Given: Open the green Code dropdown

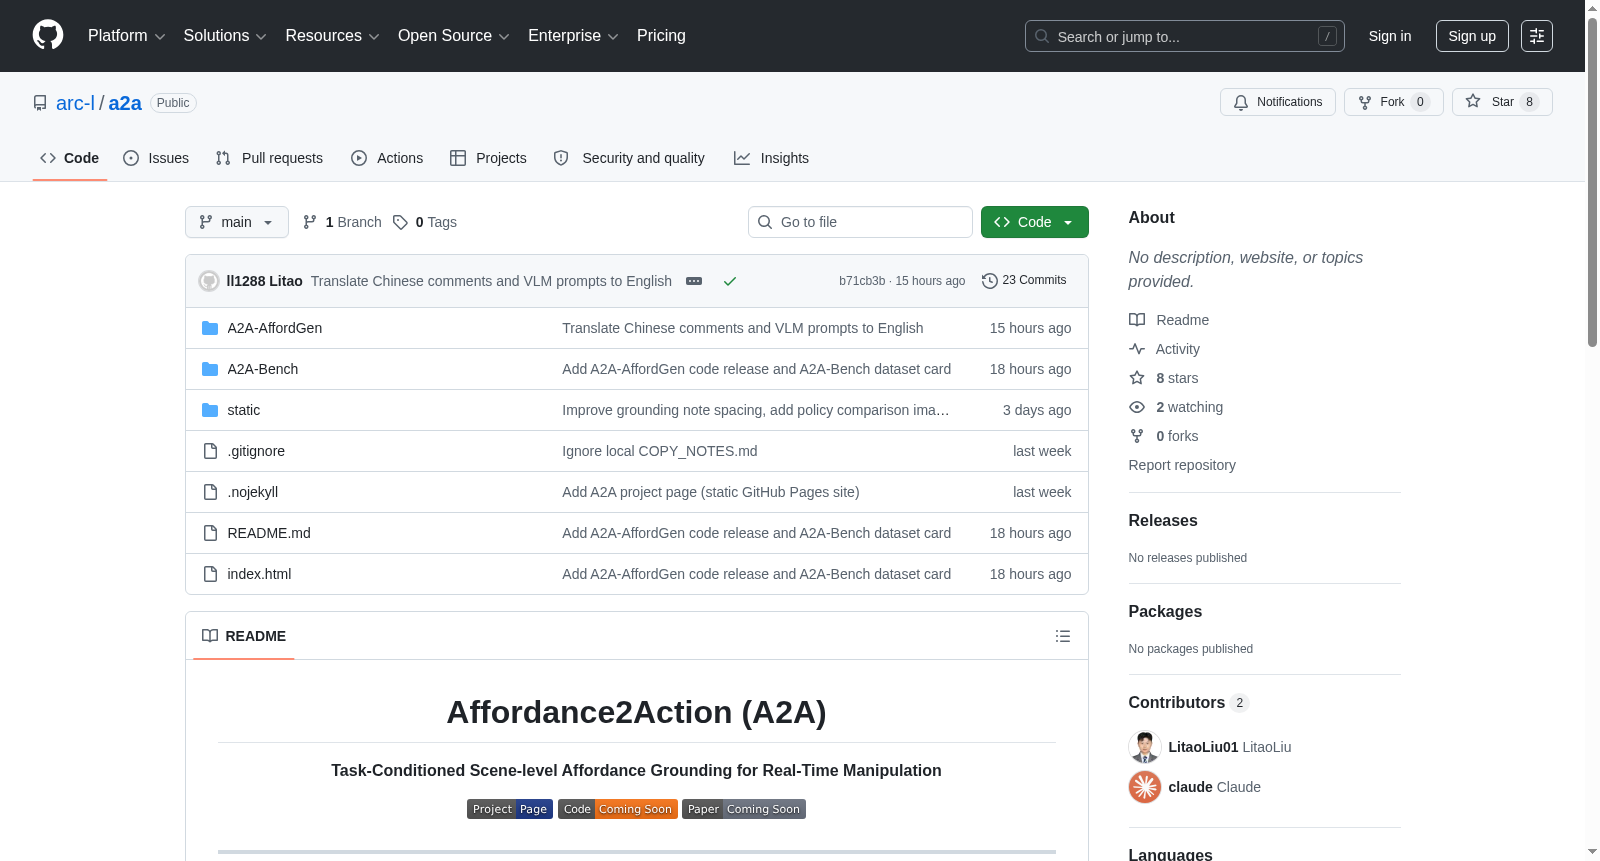Looking at the screenshot, I should [x=1035, y=222].
